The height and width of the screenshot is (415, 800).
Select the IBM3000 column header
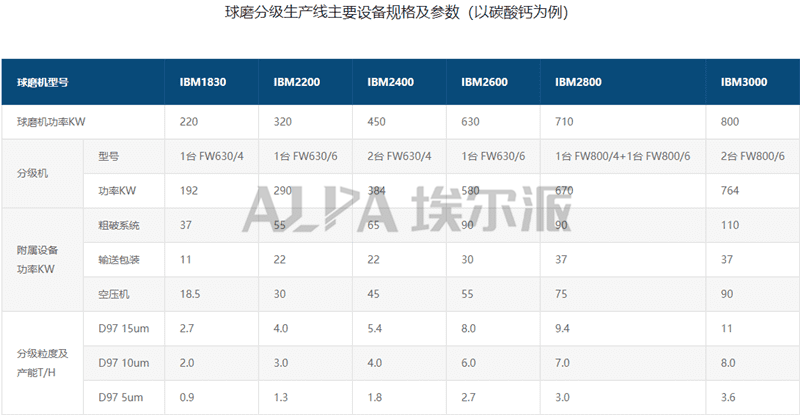click(x=743, y=83)
